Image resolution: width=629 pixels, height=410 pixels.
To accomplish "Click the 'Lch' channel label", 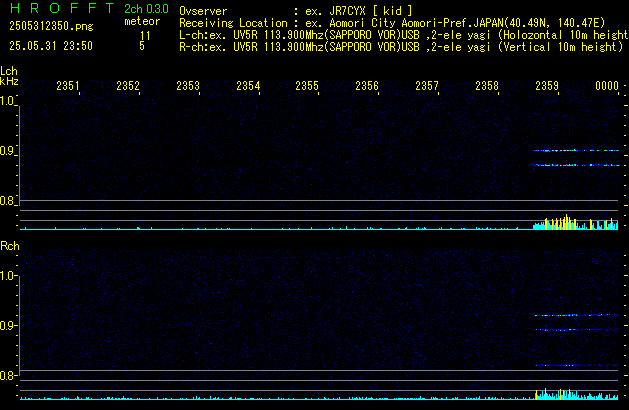I will coord(9,71).
